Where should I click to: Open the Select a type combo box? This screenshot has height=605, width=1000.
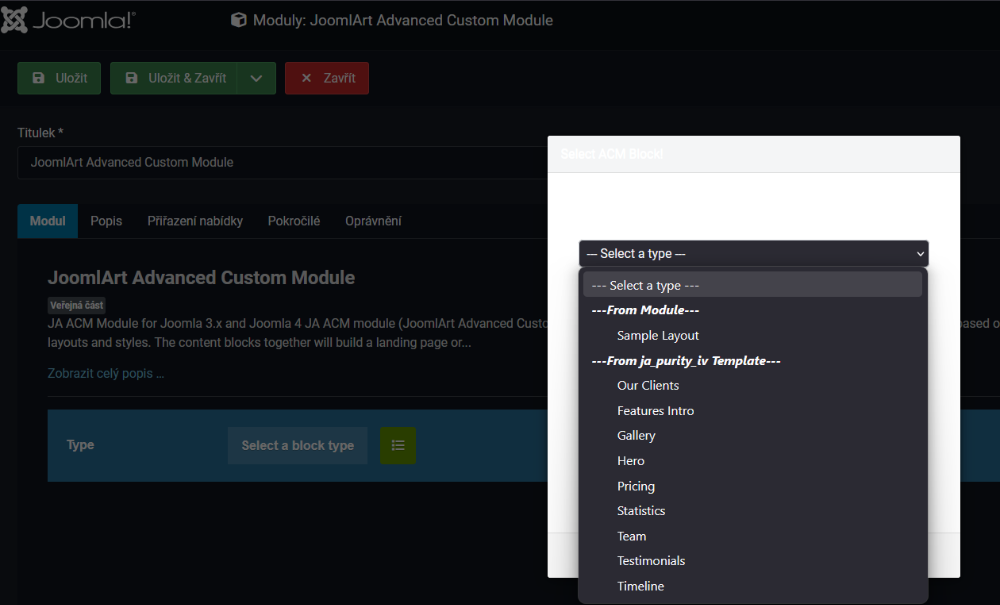pyautogui.click(x=753, y=254)
